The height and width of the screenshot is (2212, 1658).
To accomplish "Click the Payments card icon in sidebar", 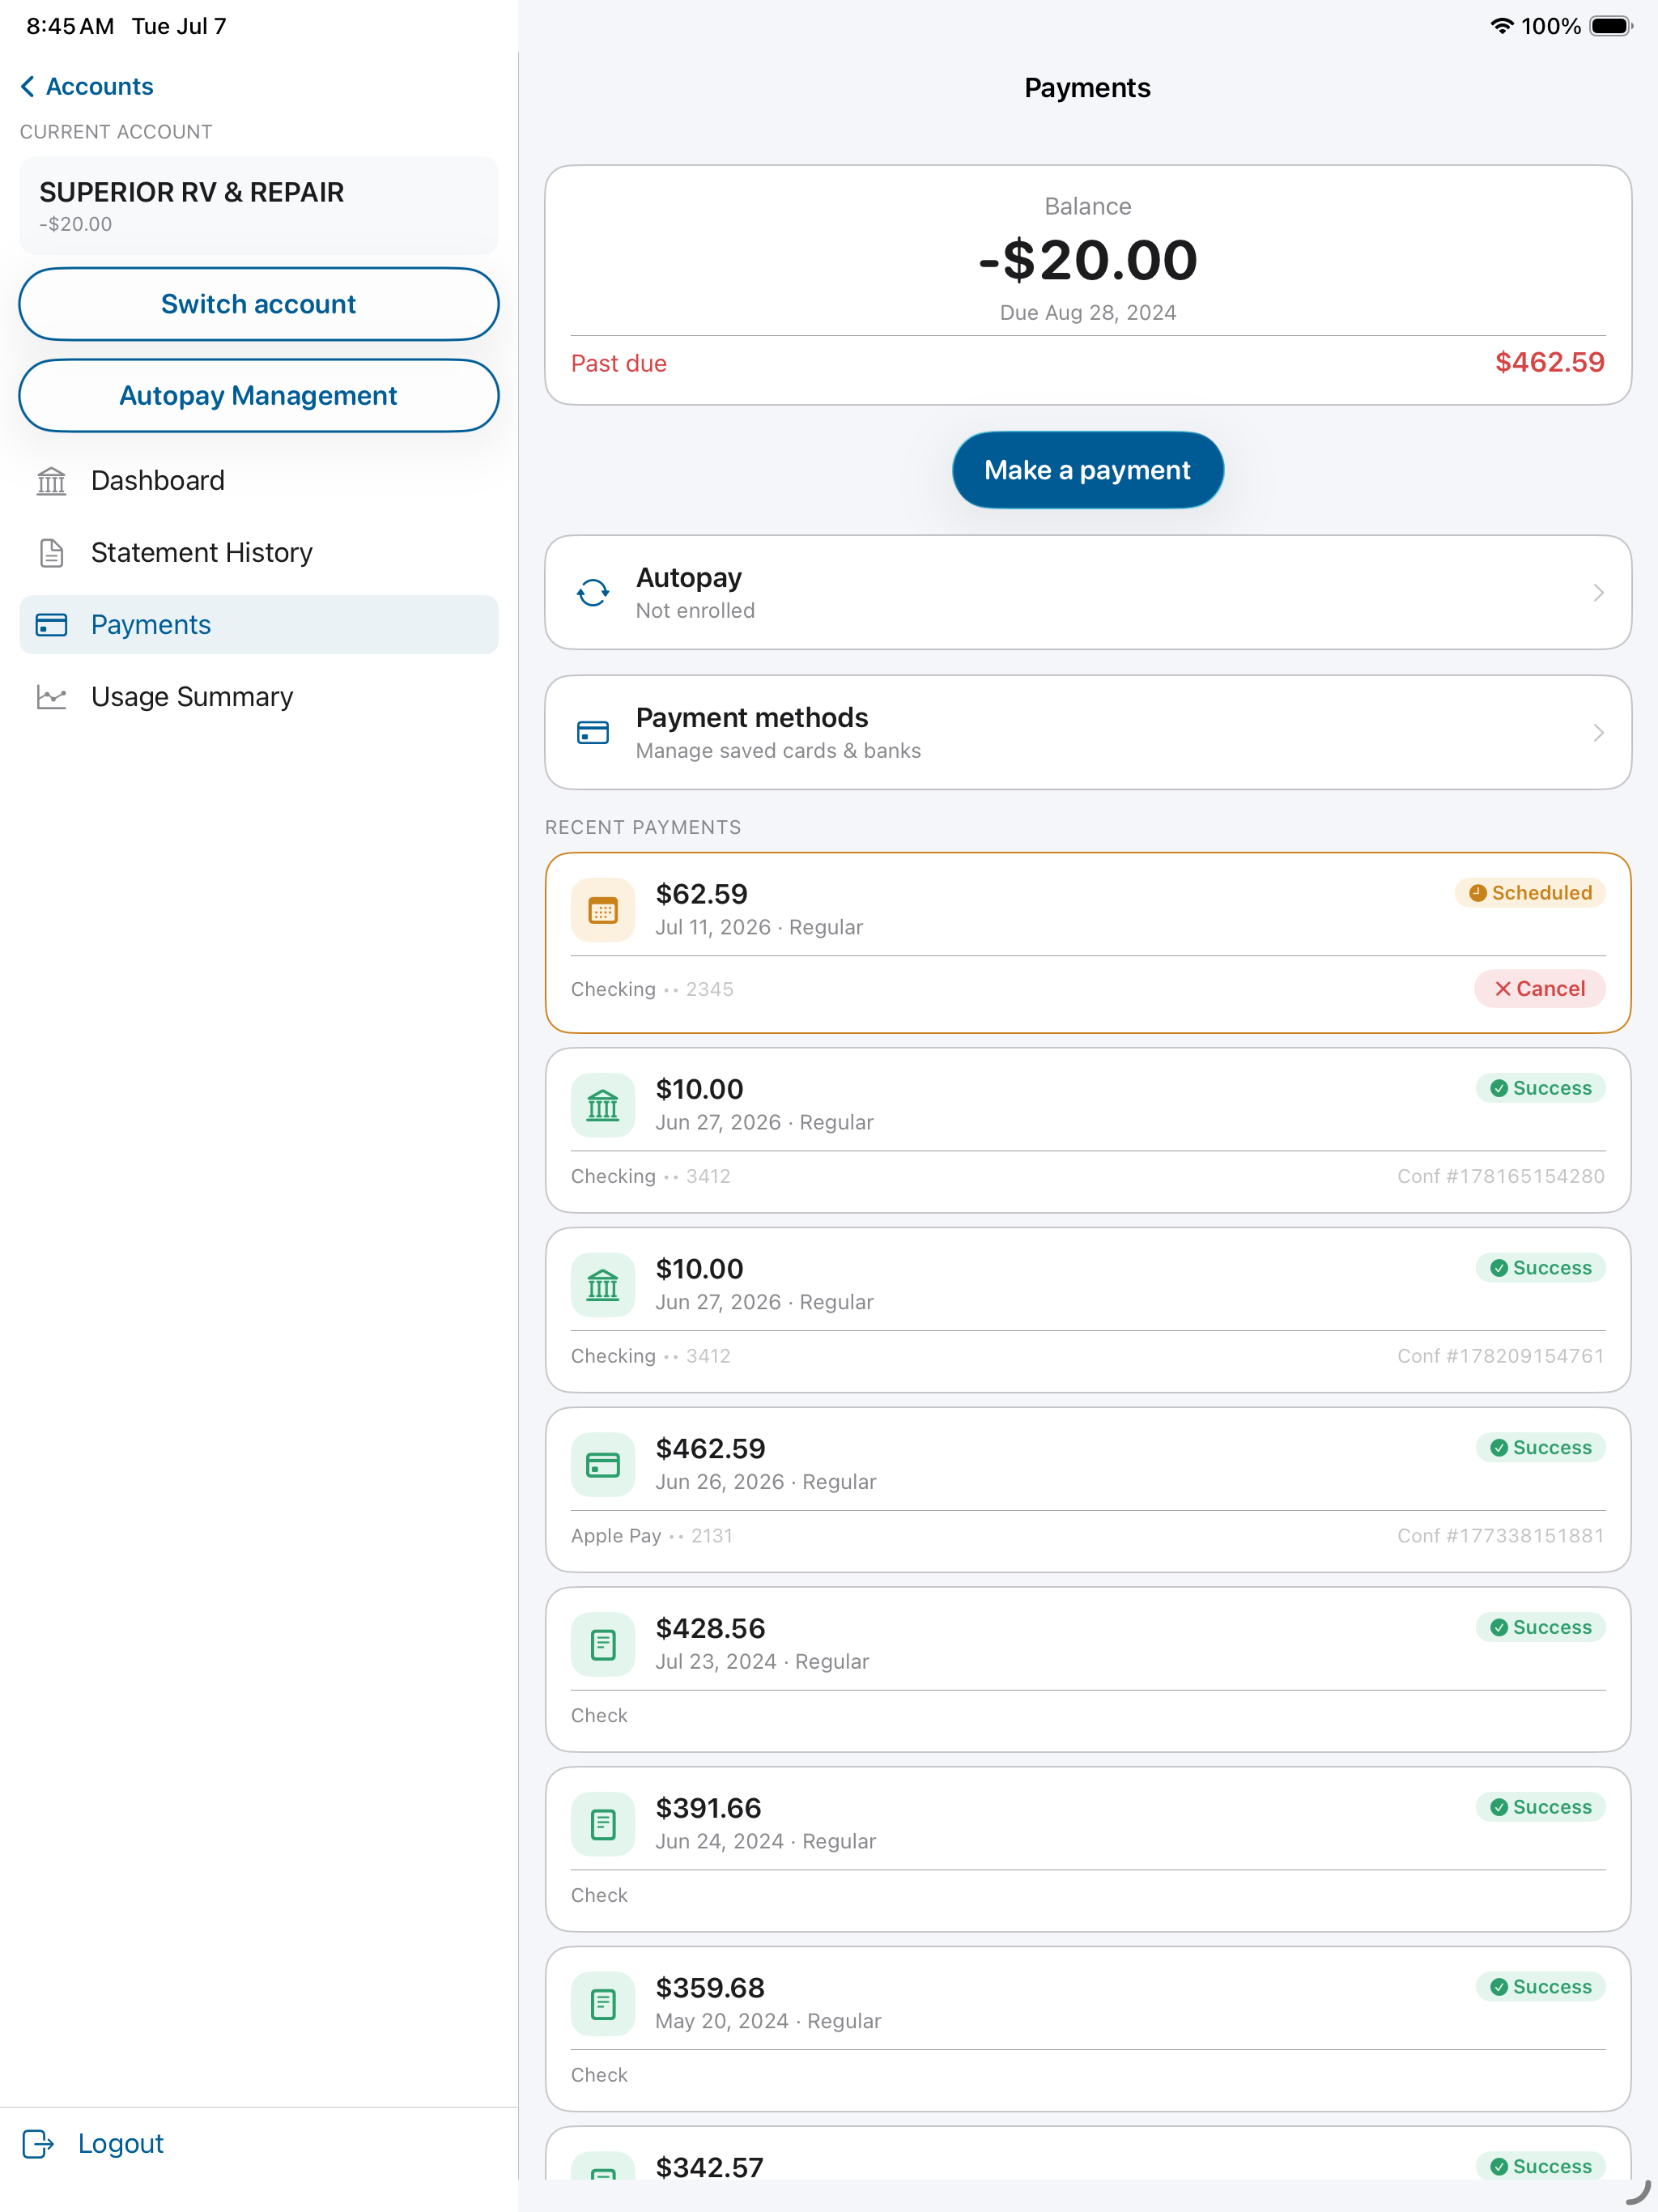I will tap(51, 625).
